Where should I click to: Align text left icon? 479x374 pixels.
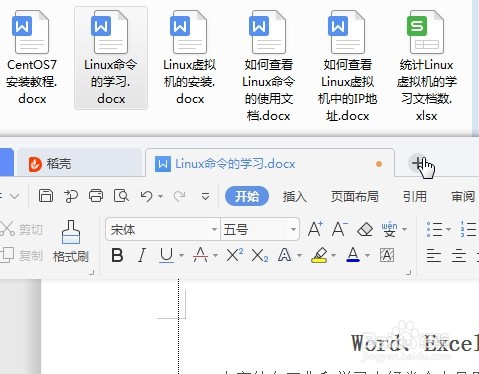click(x=434, y=256)
